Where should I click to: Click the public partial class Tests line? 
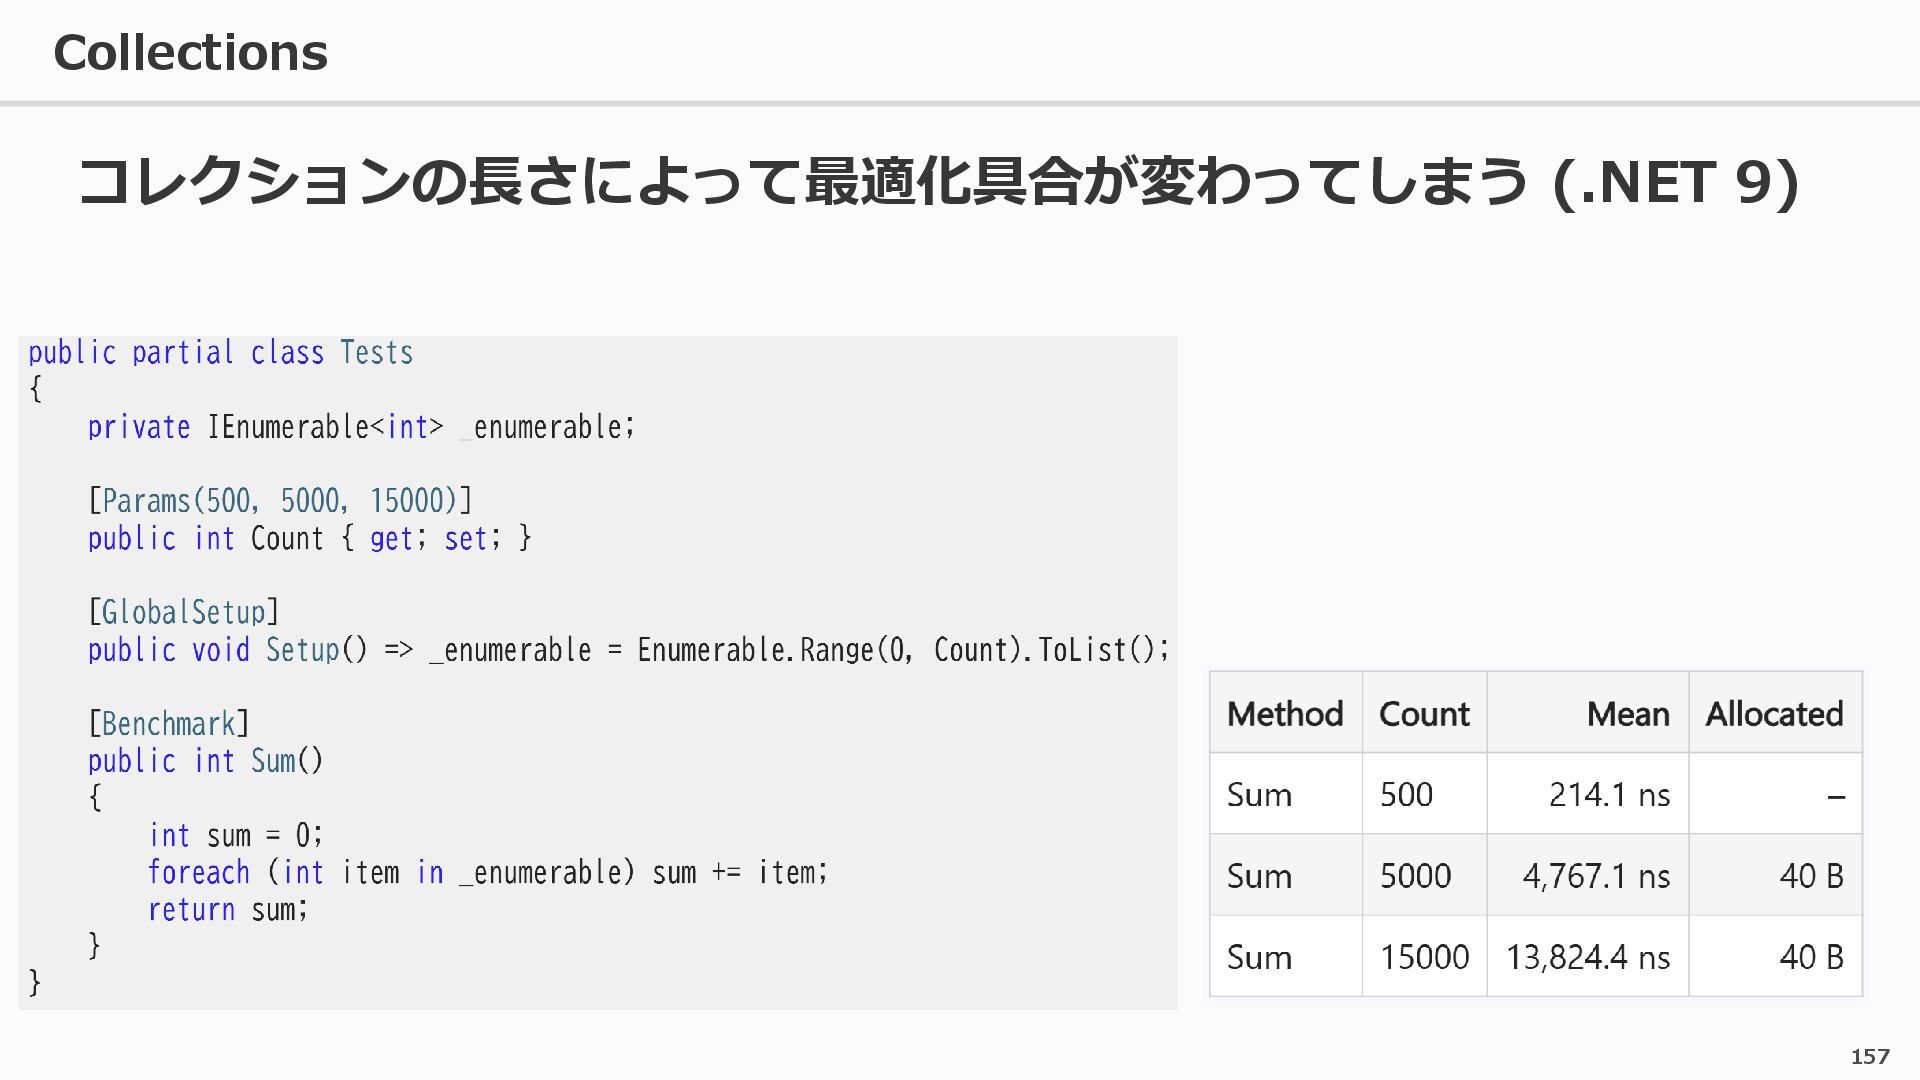point(220,353)
